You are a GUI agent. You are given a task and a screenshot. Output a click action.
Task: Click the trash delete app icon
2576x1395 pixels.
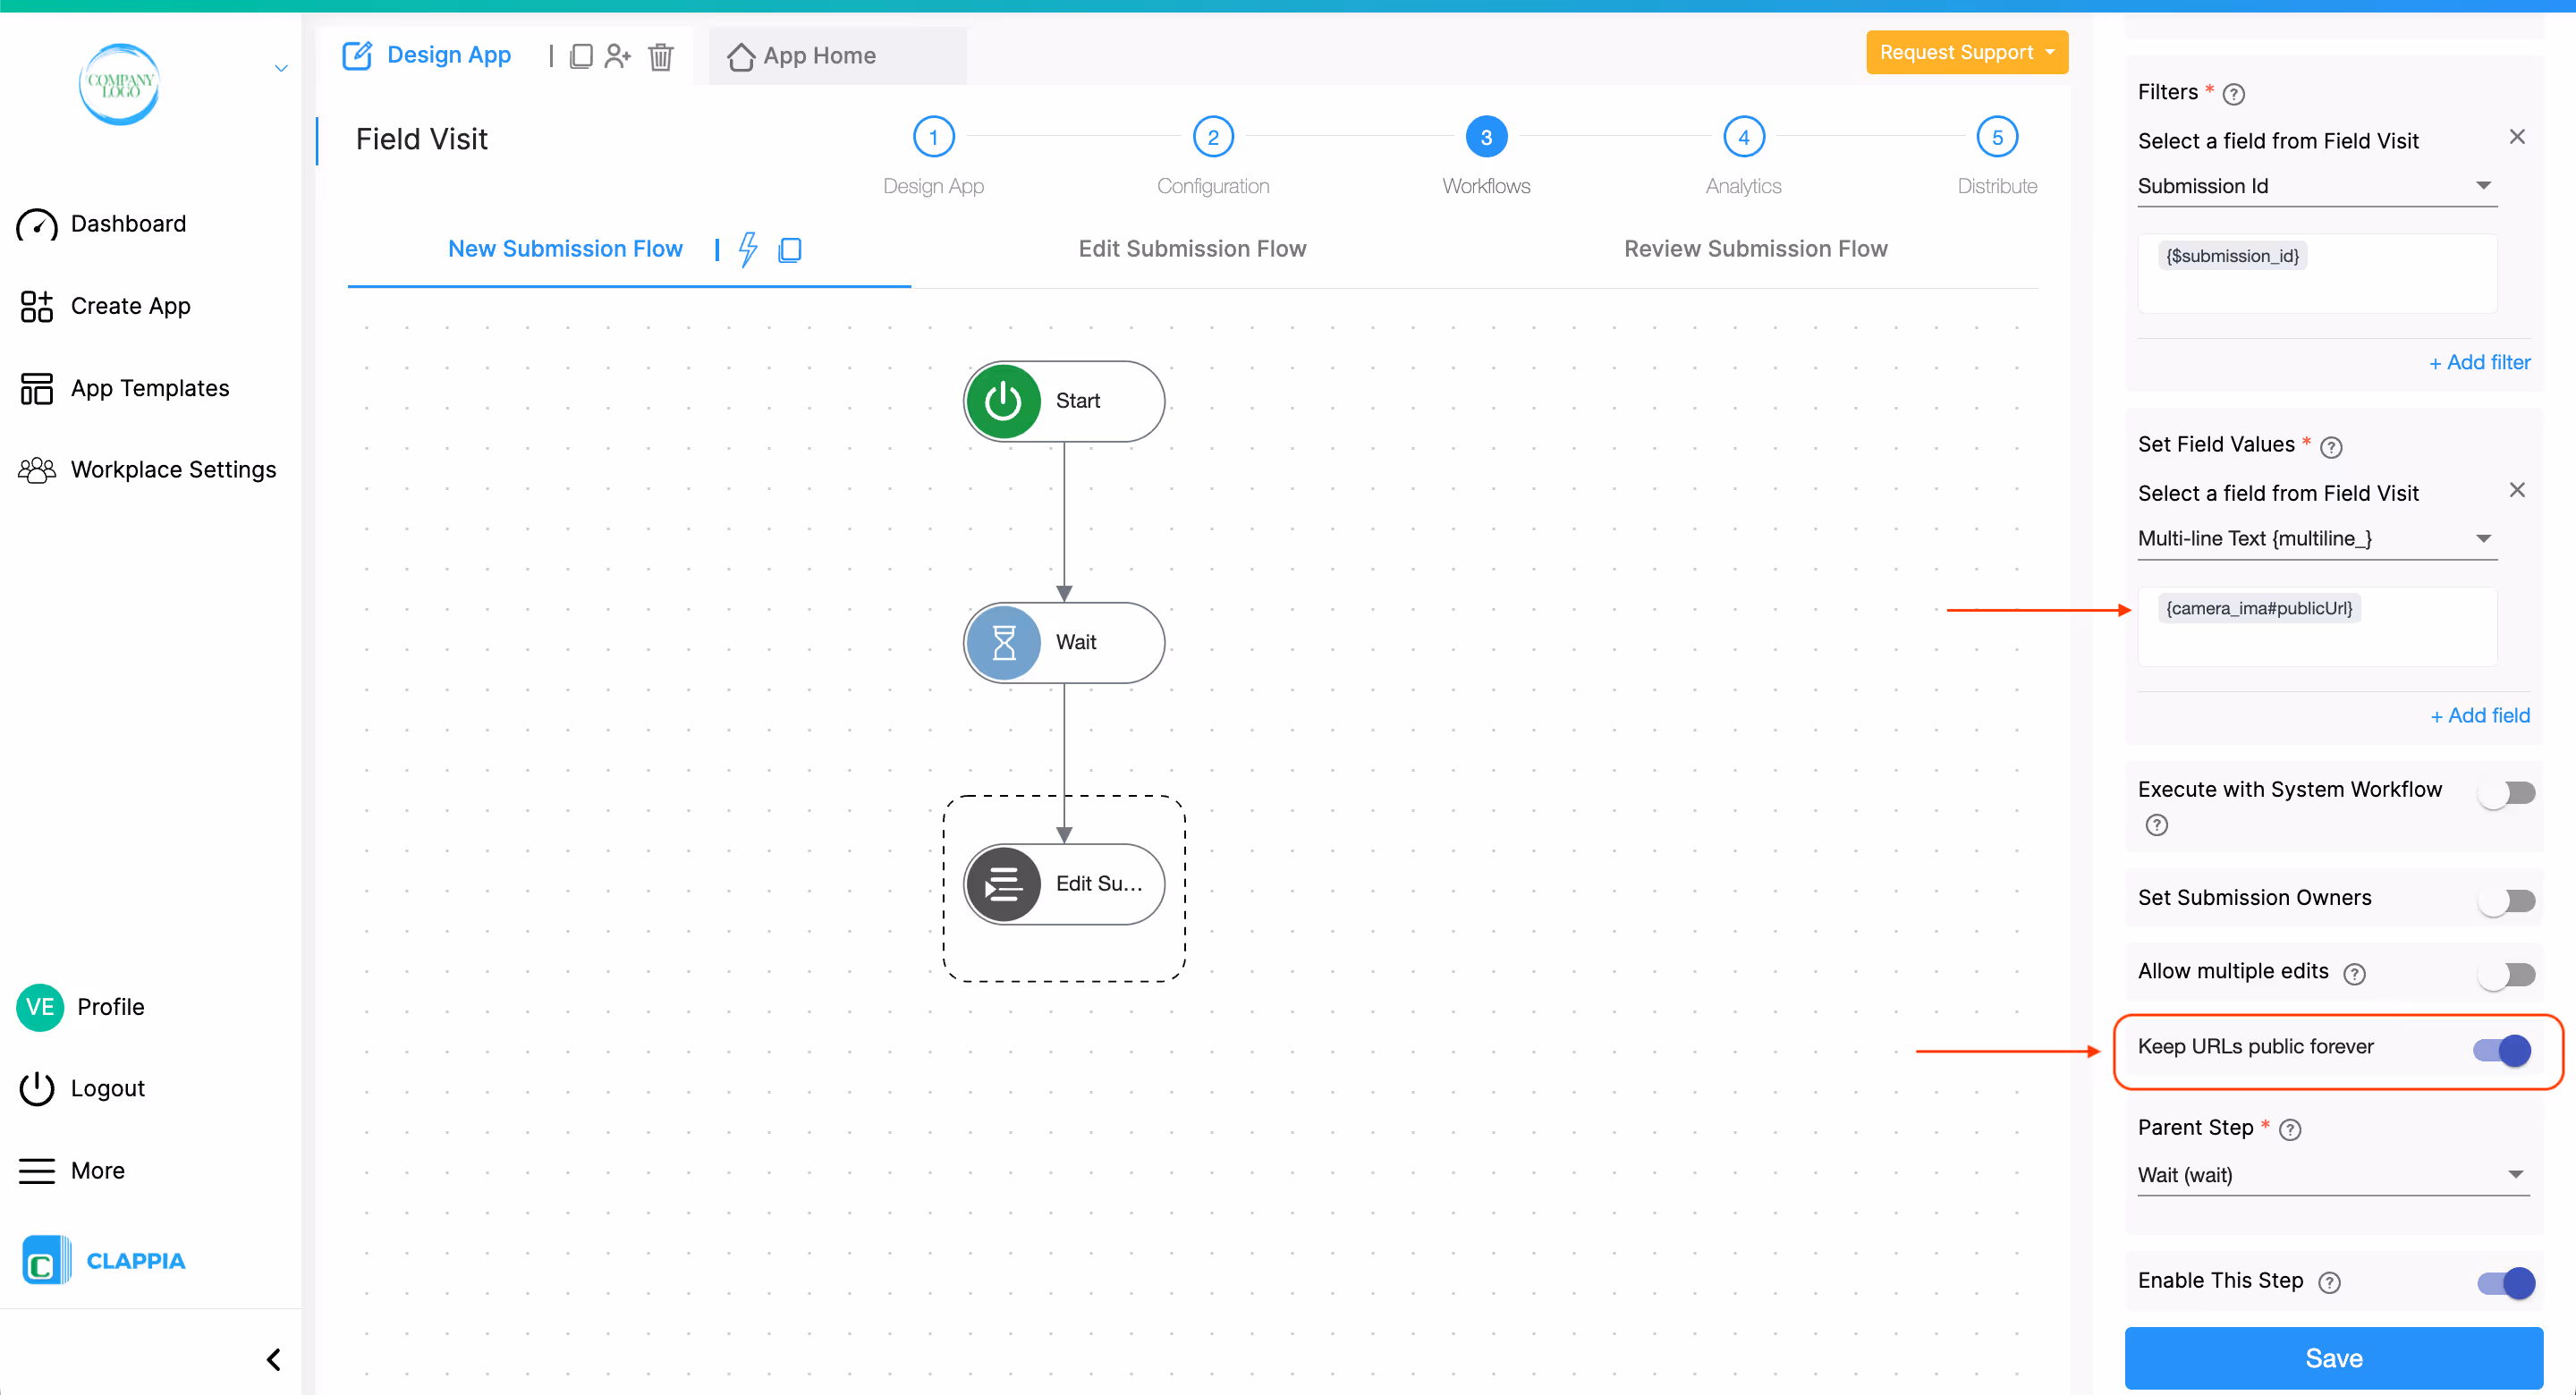point(660,56)
